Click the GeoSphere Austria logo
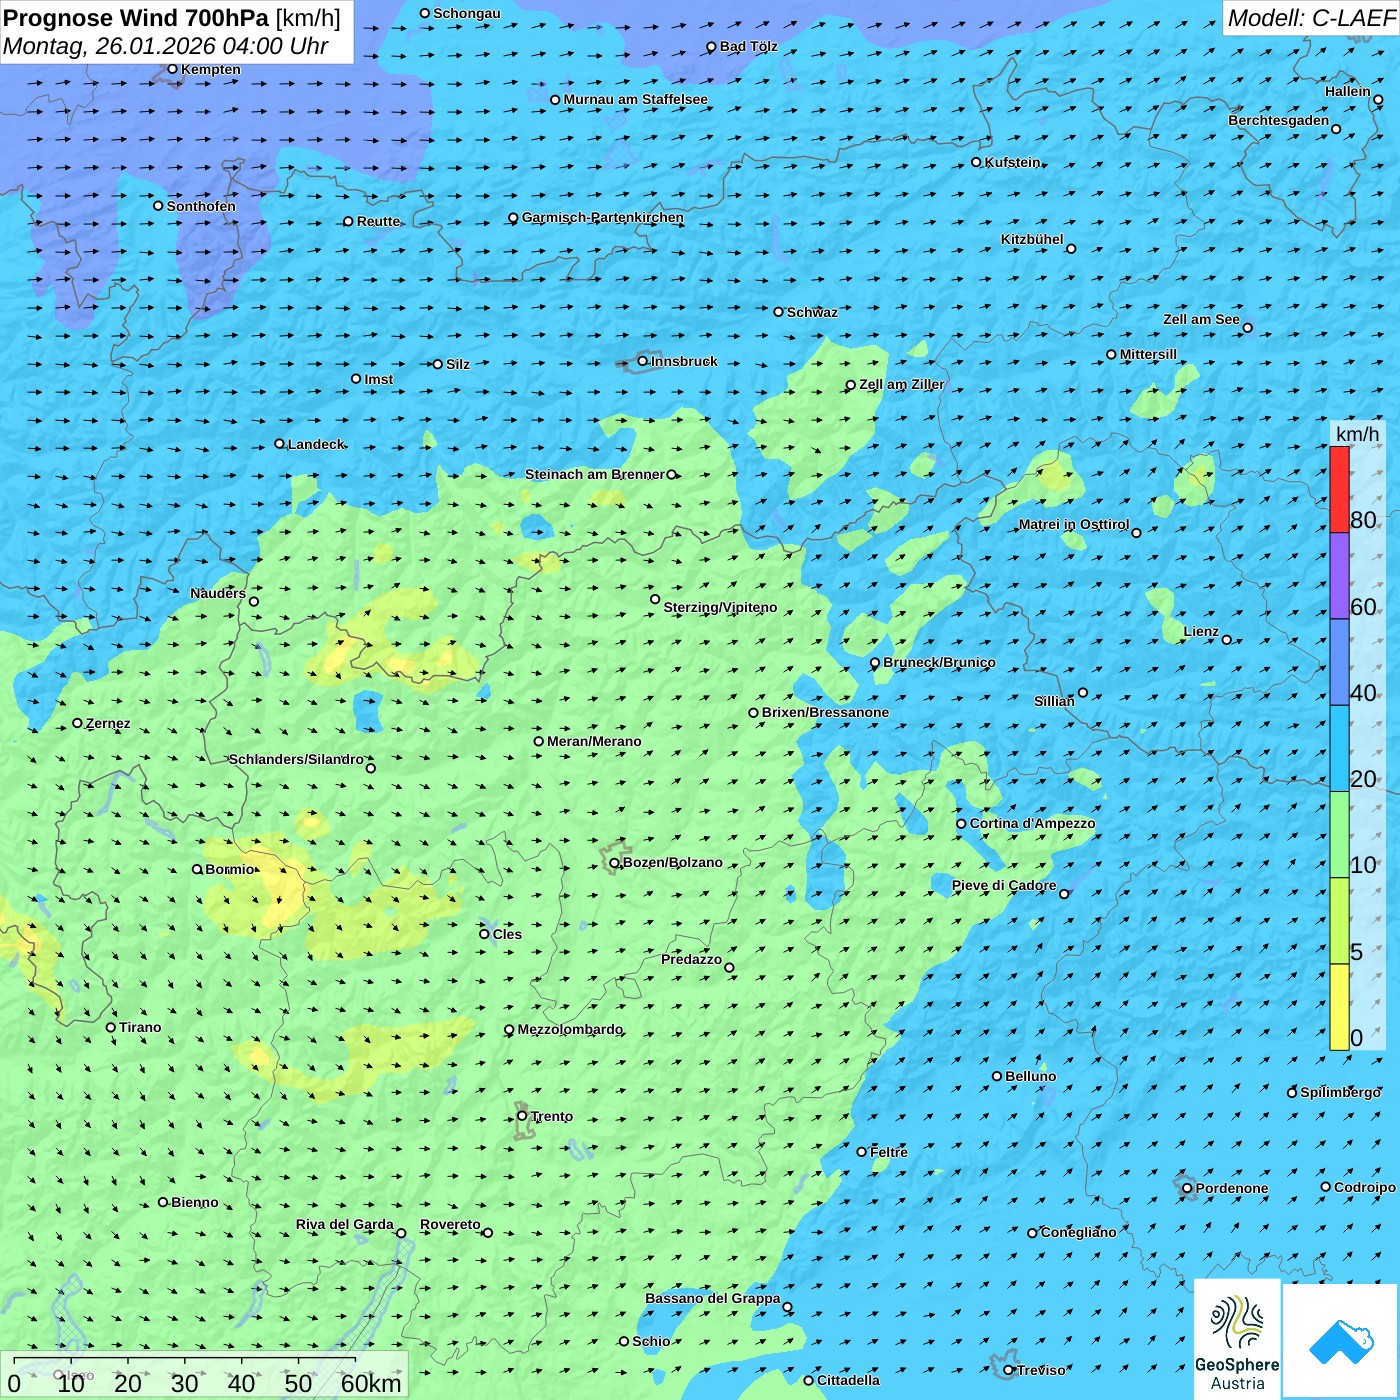 1237,1340
